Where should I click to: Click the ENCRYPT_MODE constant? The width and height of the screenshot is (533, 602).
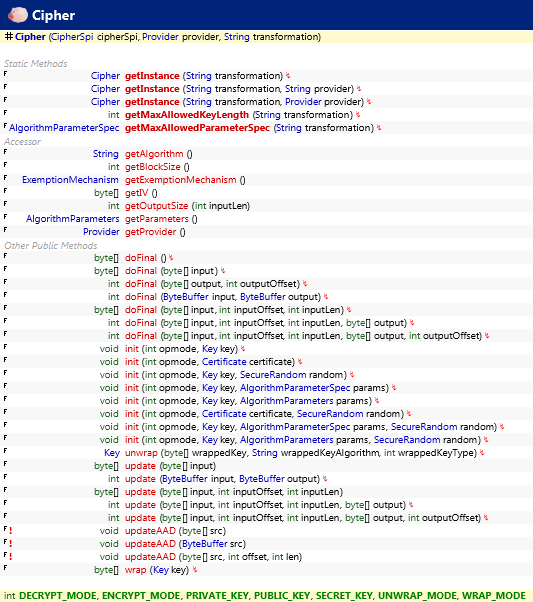click(x=141, y=596)
